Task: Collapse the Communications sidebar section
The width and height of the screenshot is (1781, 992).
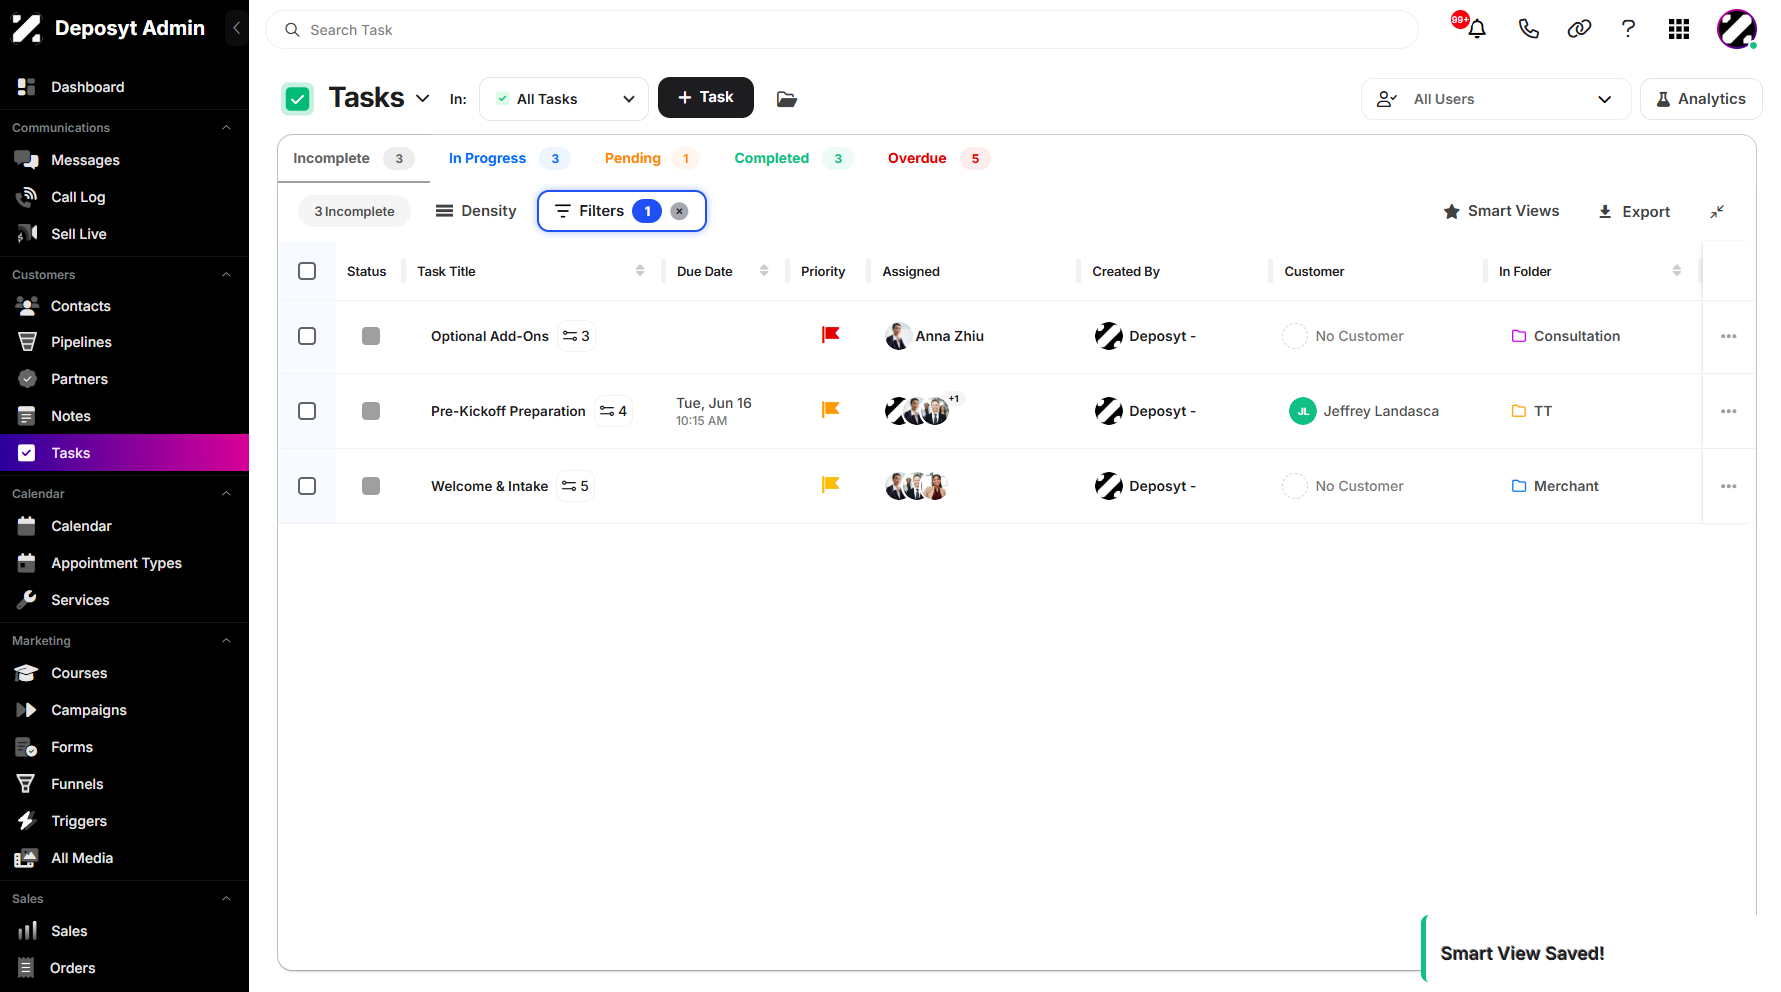Action: coord(226,128)
